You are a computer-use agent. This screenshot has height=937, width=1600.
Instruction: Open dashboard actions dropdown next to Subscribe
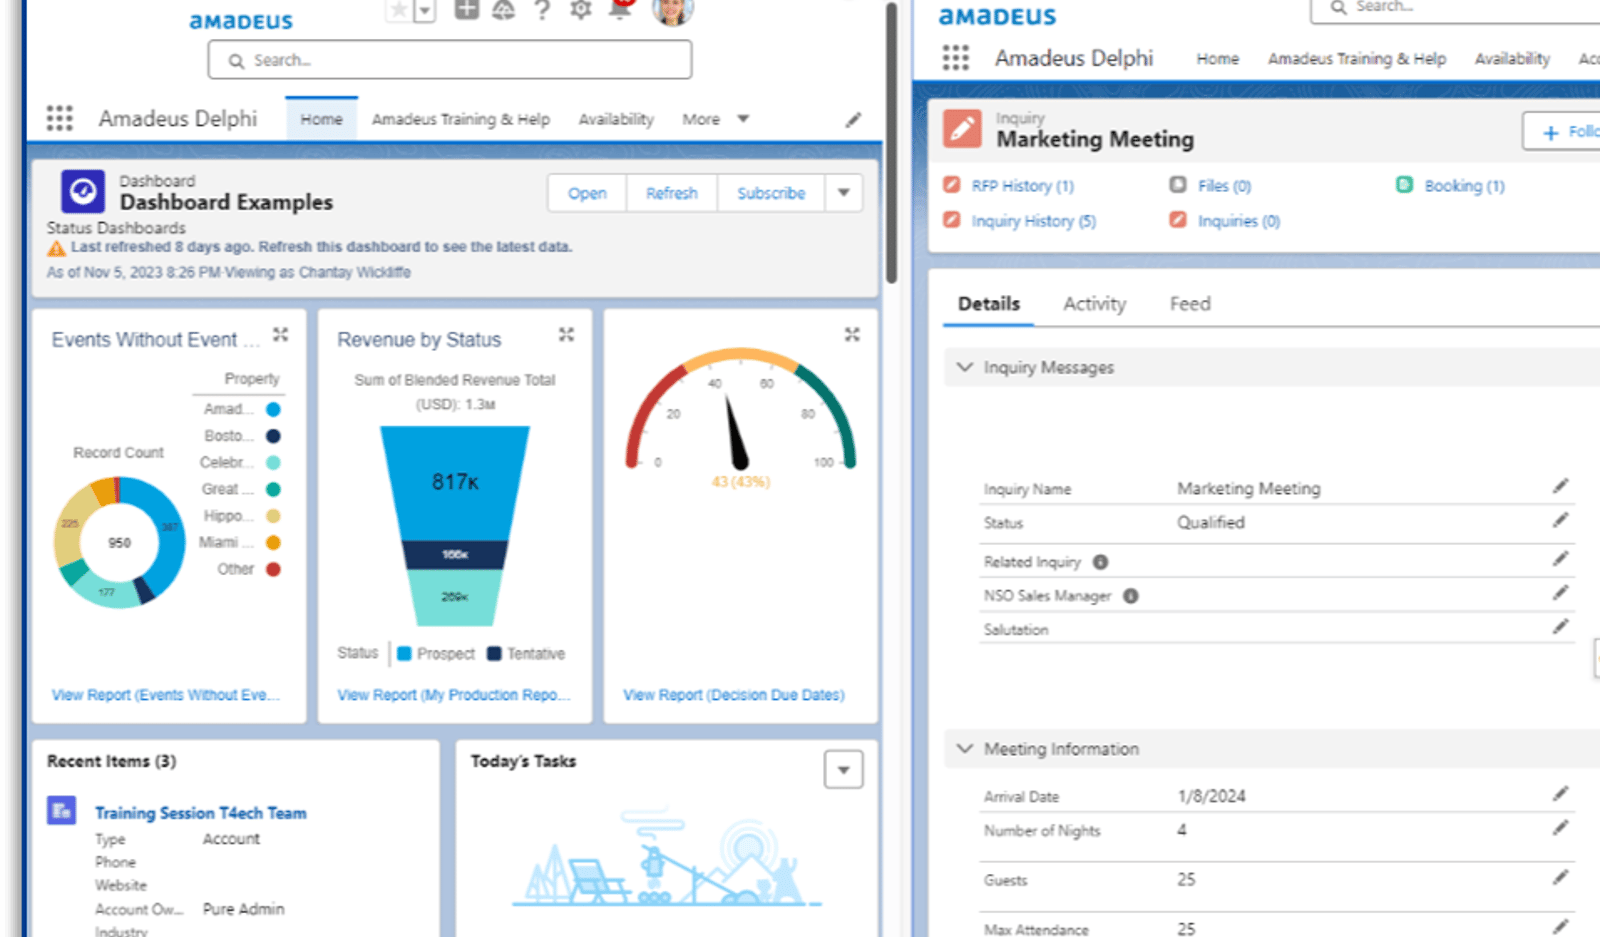click(x=844, y=193)
